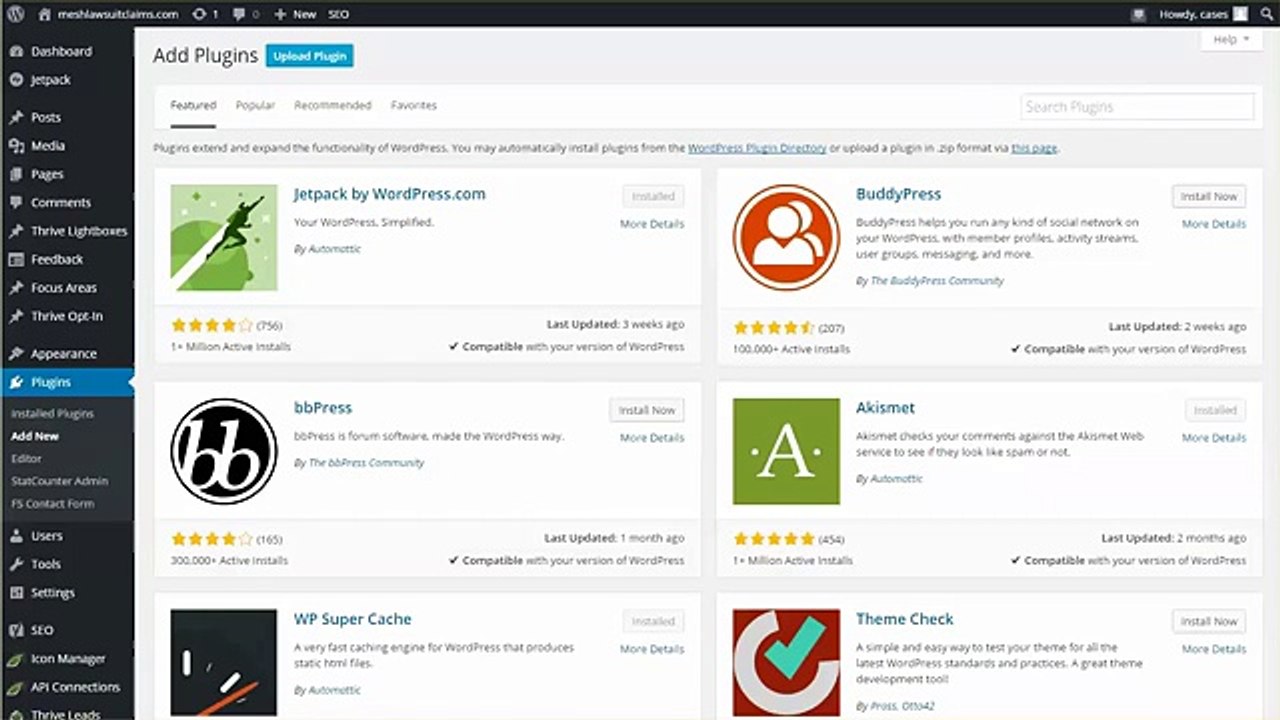
Task: Open Settings via its sidebar icon
Action: [16, 592]
